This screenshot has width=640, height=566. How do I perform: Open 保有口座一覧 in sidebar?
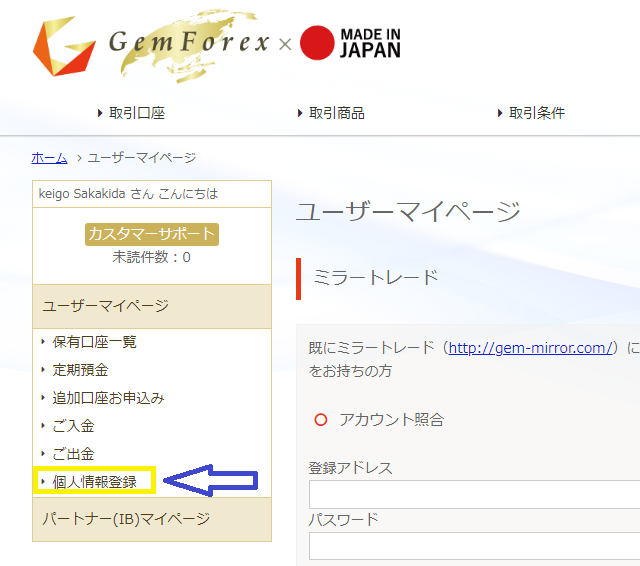coord(94,342)
